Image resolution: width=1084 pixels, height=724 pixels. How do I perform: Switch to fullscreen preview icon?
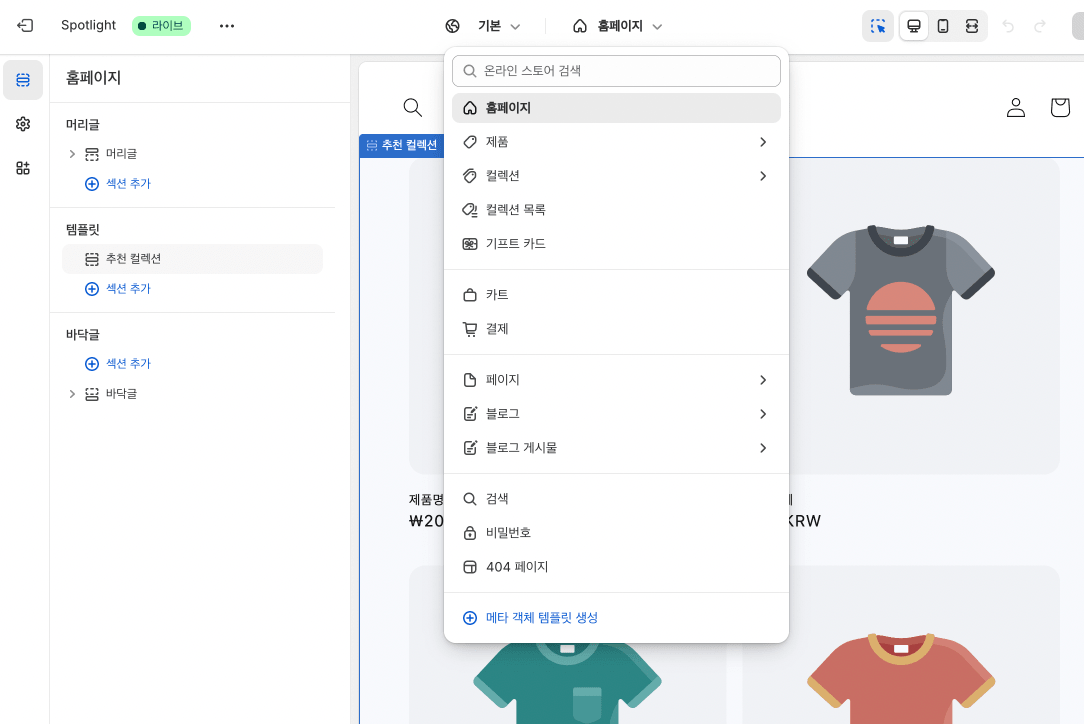(972, 26)
